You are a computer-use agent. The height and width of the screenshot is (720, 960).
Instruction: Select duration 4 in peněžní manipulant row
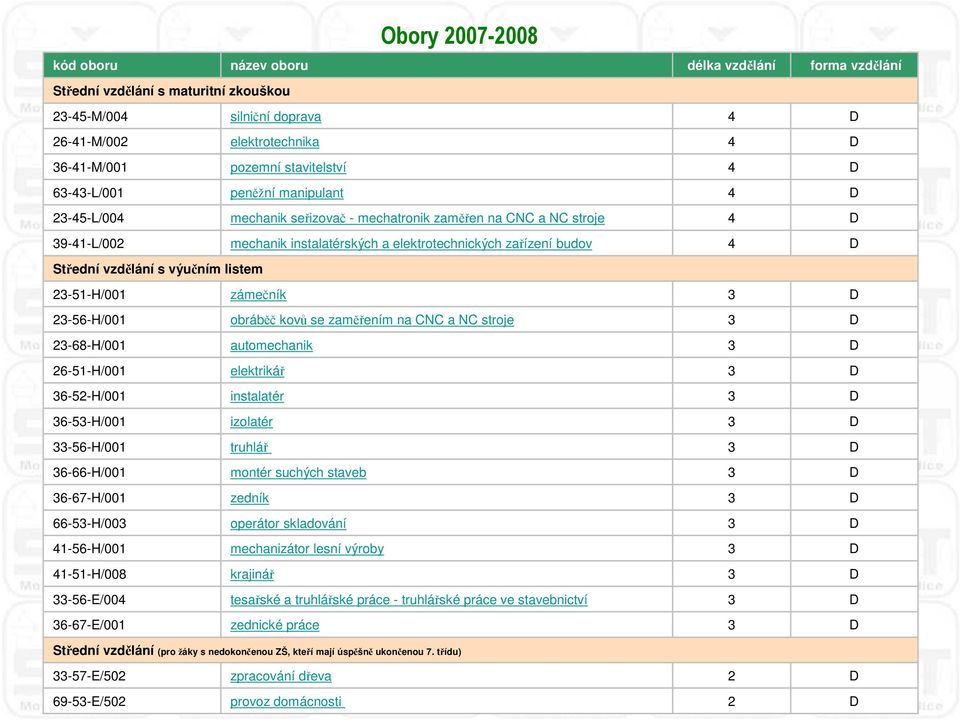[x=731, y=193]
